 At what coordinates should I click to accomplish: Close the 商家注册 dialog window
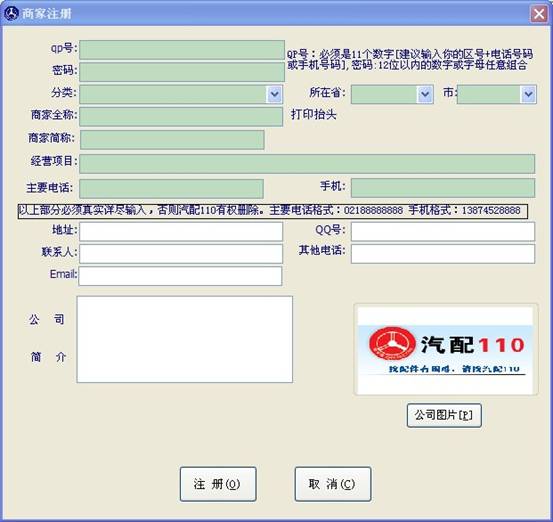coord(539,14)
